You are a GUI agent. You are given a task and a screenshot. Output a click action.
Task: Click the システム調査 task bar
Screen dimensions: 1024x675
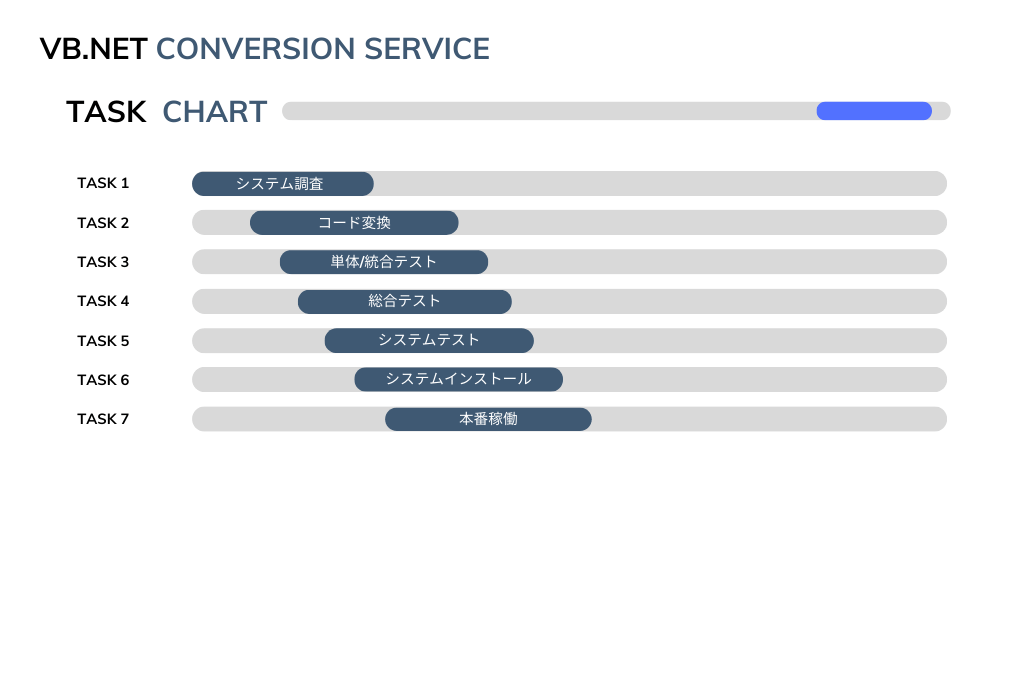pos(282,184)
